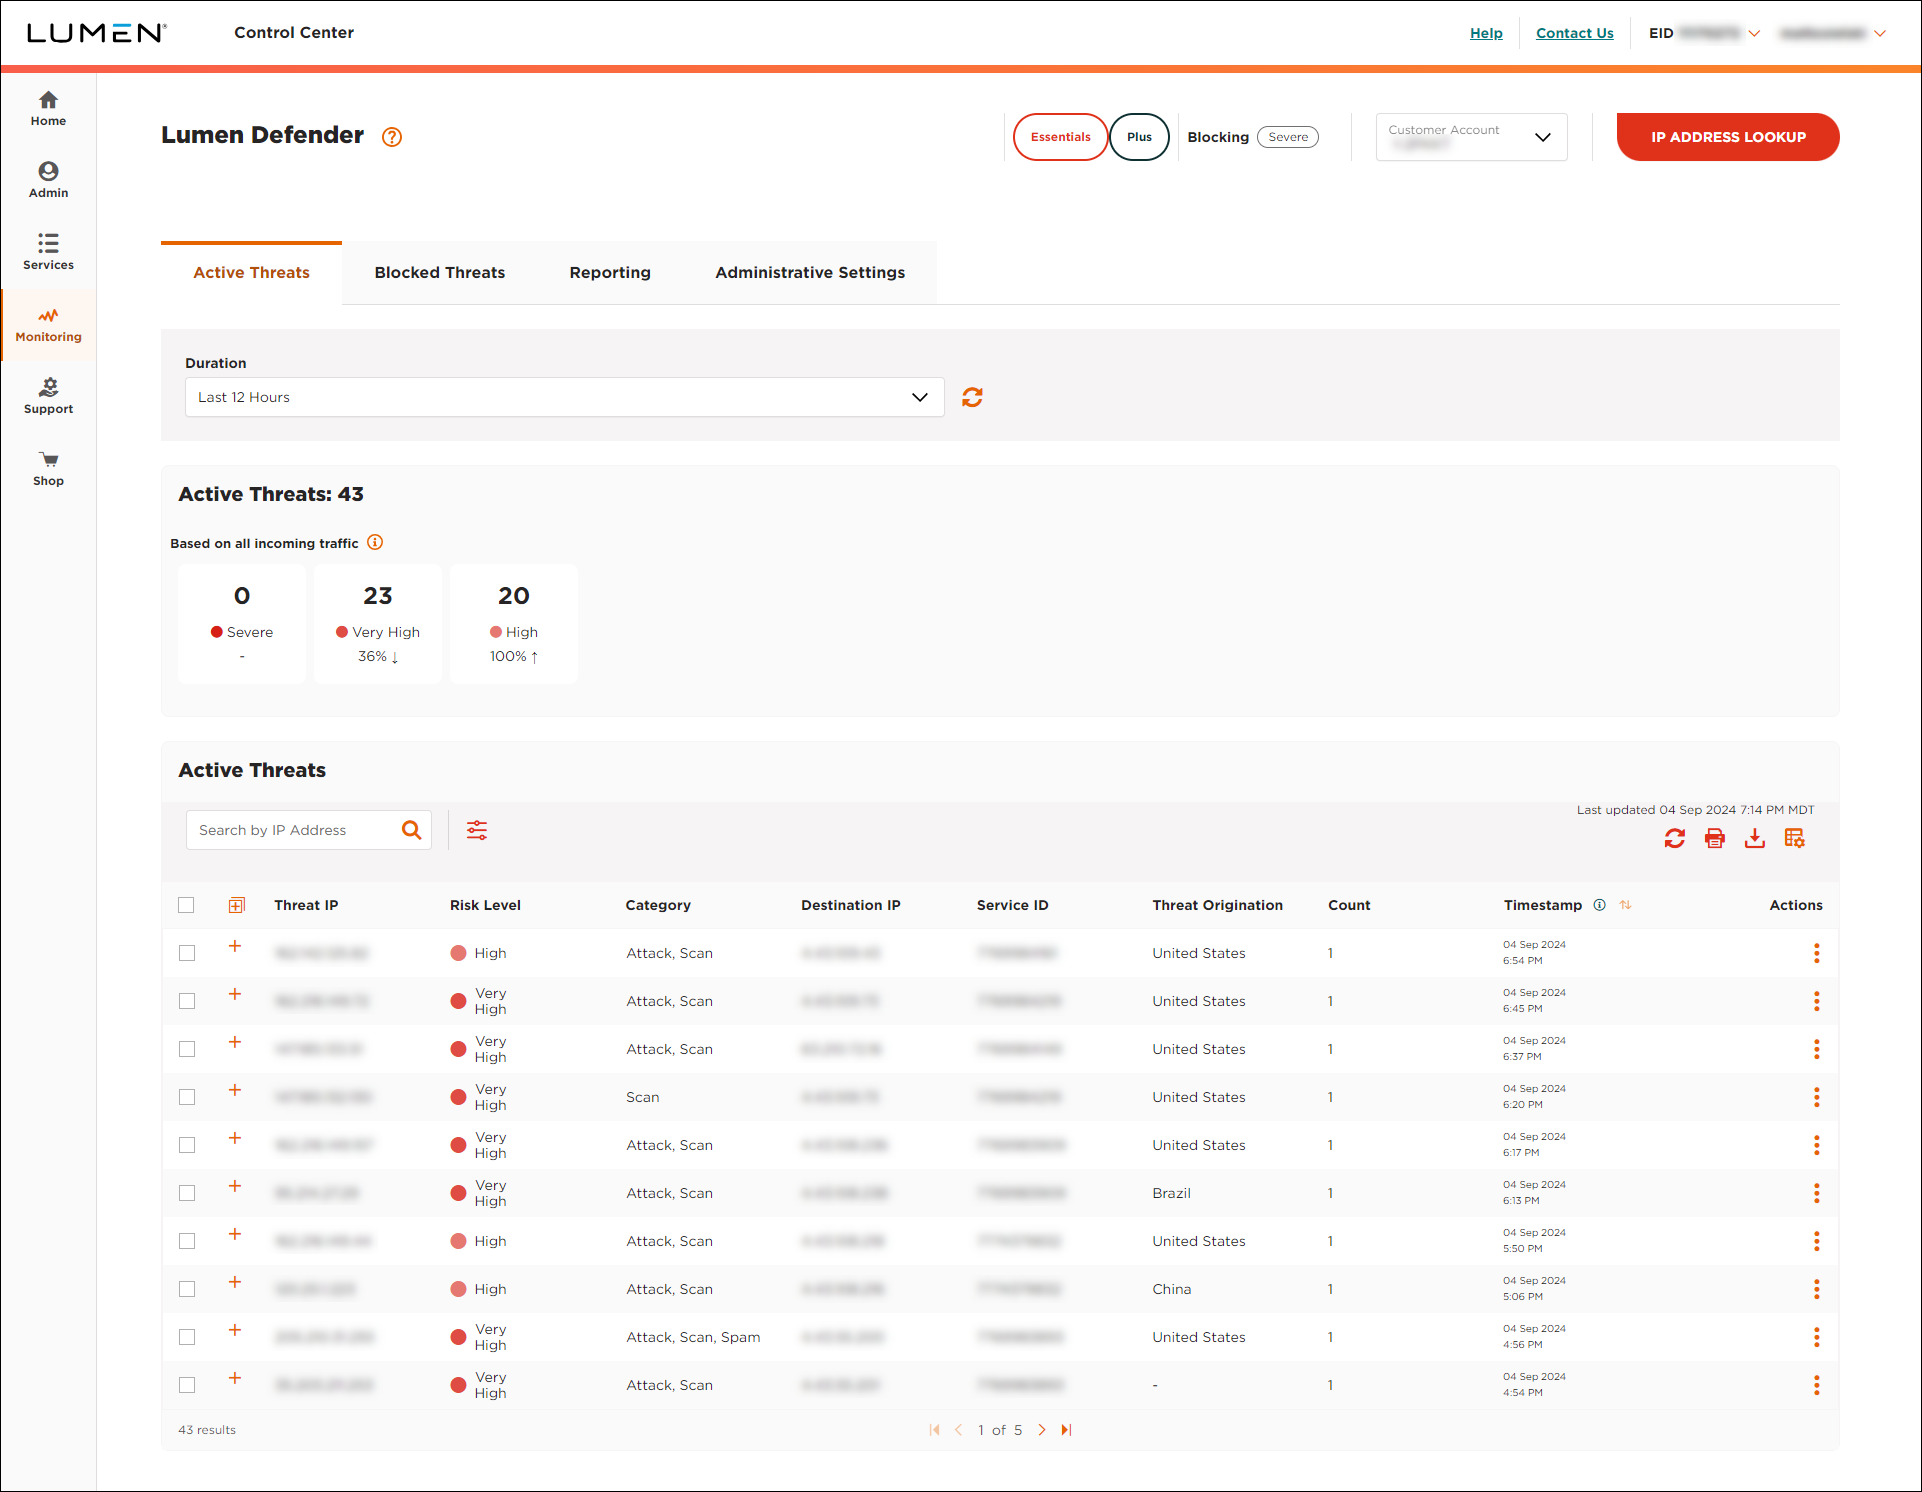
Task: Click the info icon next to incoming traffic
Action: pos(375,543)
